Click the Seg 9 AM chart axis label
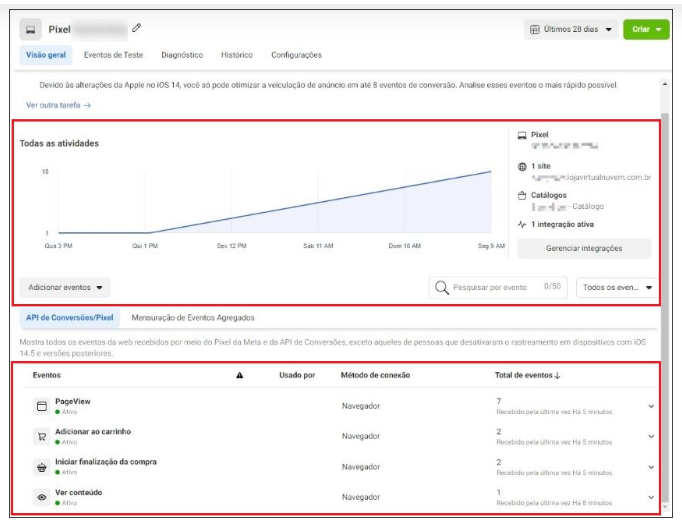Screen dimensions: 682x531 click(491, 246)
